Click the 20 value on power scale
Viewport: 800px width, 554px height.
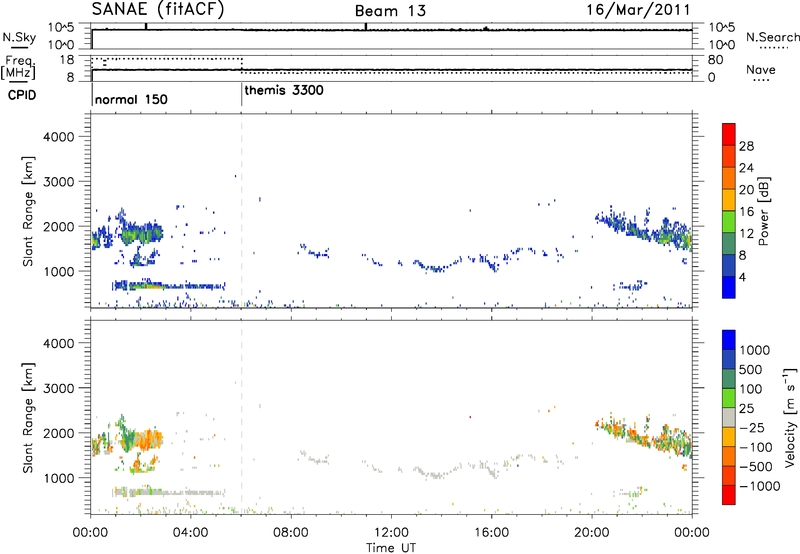746,190
